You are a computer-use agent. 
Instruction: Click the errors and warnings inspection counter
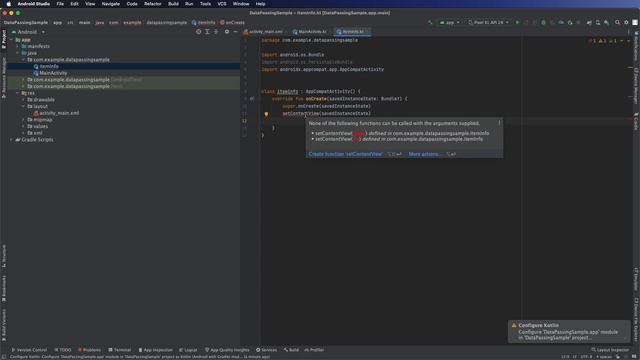603,41
